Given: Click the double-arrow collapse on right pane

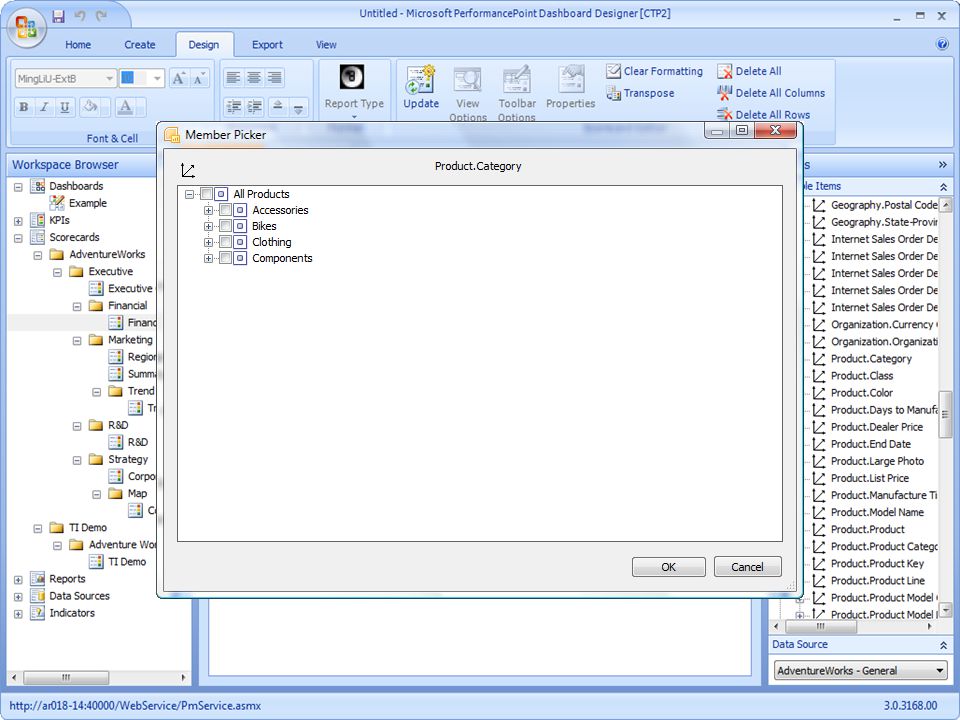Looking at the screenshot, I should coord(942,164).
